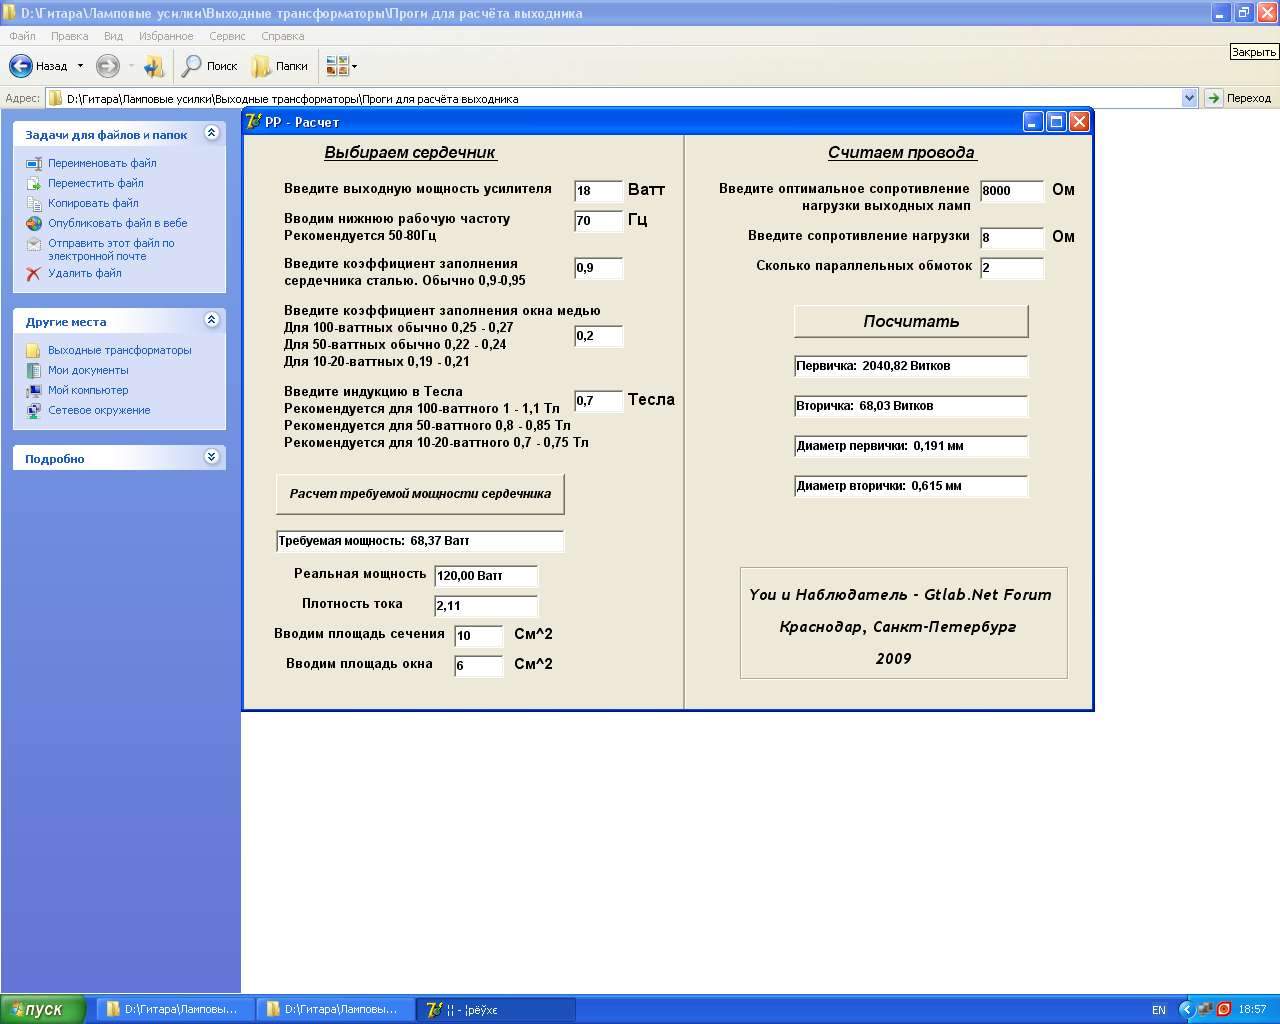Screen dimensions: 1280x1024
Task: Open the Избранное menu
Action: tap(166, 36)
